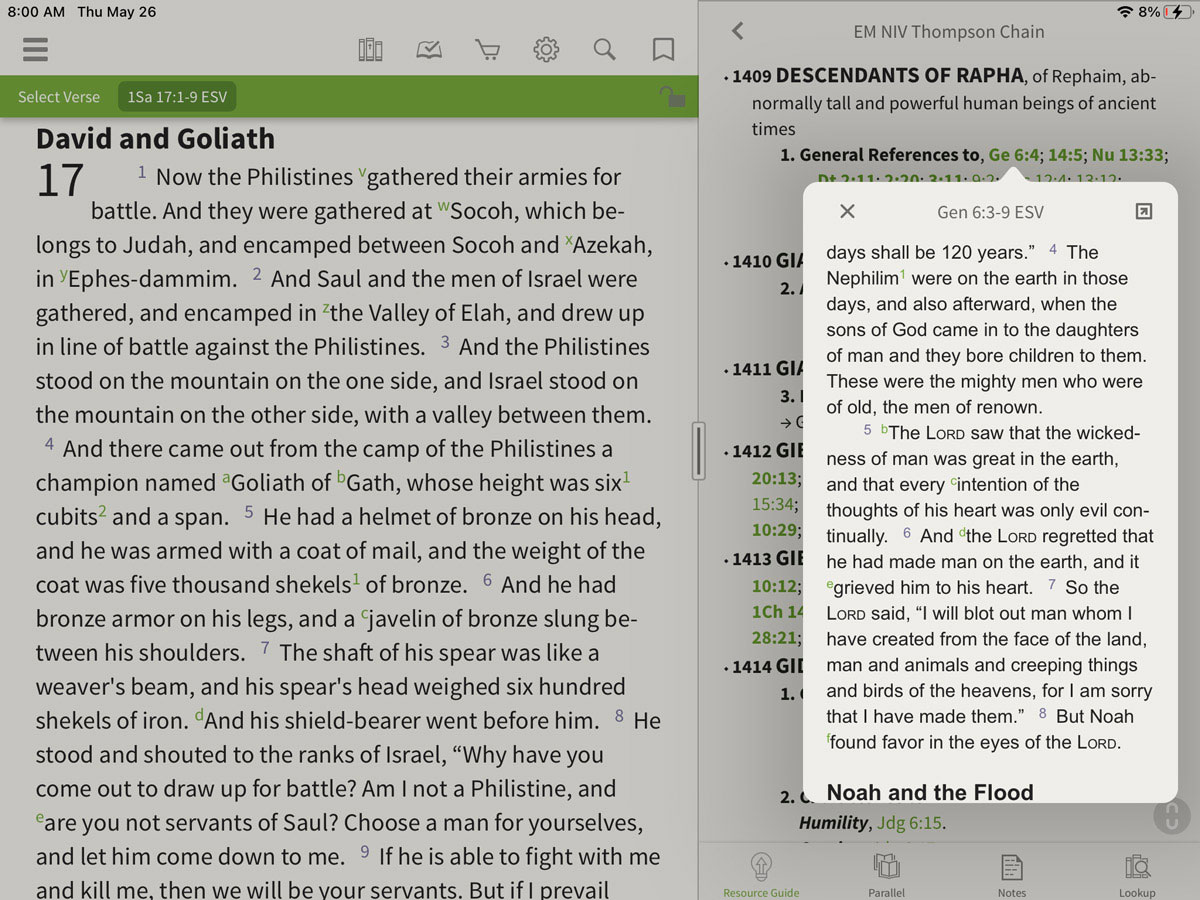Open the 20:13 reference link
Screen dimensions: 1200x900
pos(775,478)
